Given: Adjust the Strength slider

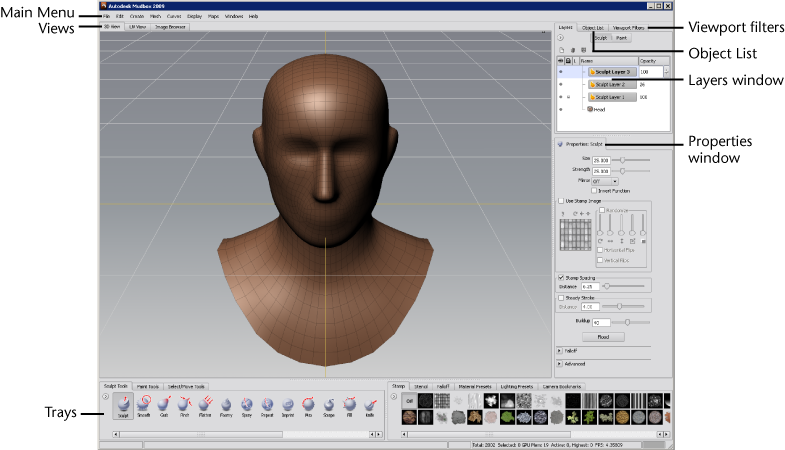Looking at the screenshot, I should [624, 171].
